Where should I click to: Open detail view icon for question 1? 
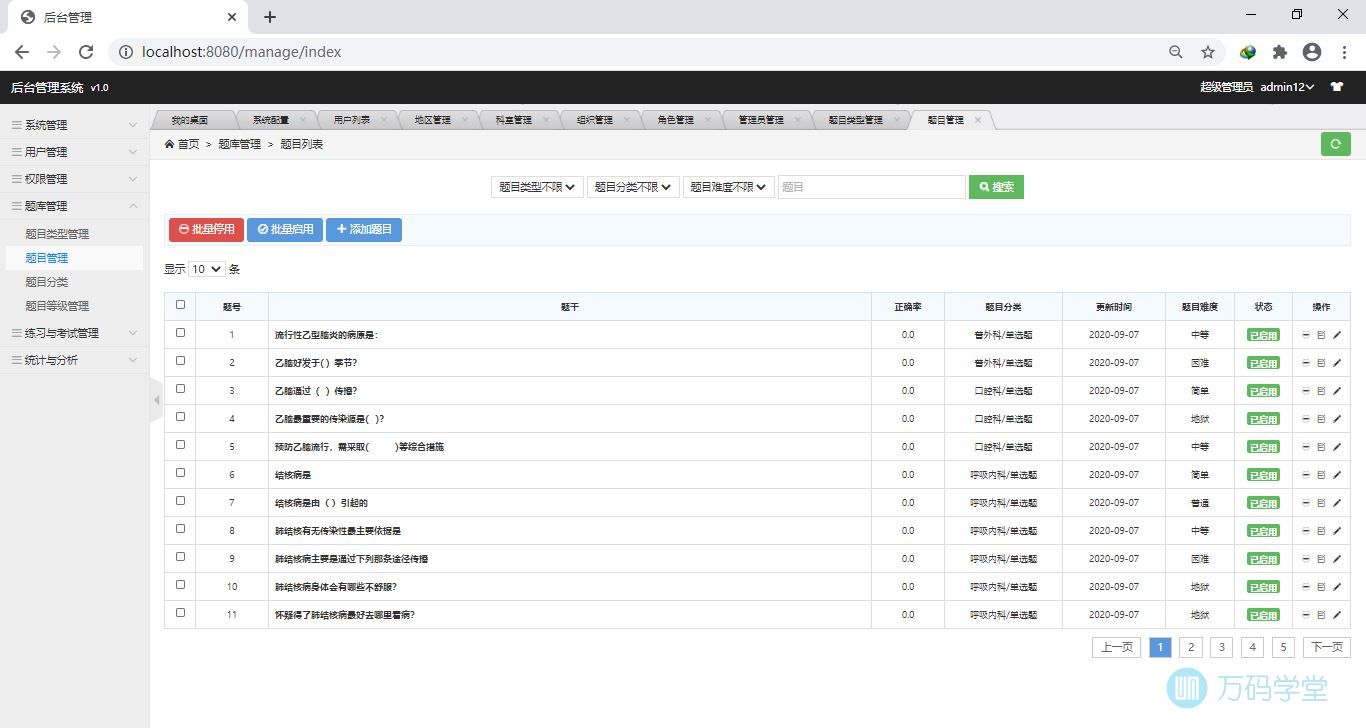coord(1321,335)
